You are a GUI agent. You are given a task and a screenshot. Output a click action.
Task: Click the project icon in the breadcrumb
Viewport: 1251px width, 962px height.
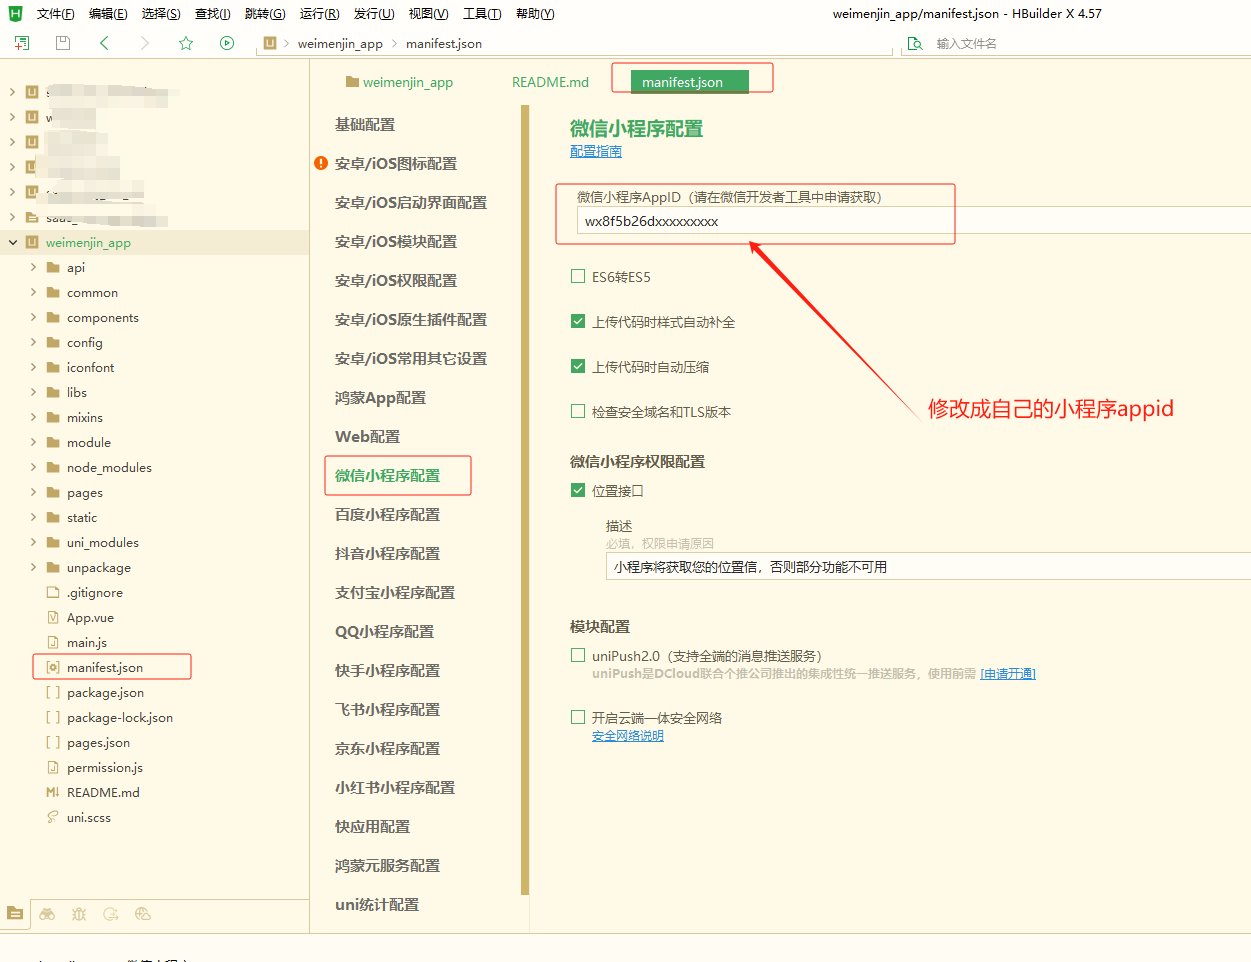[270, 43]
